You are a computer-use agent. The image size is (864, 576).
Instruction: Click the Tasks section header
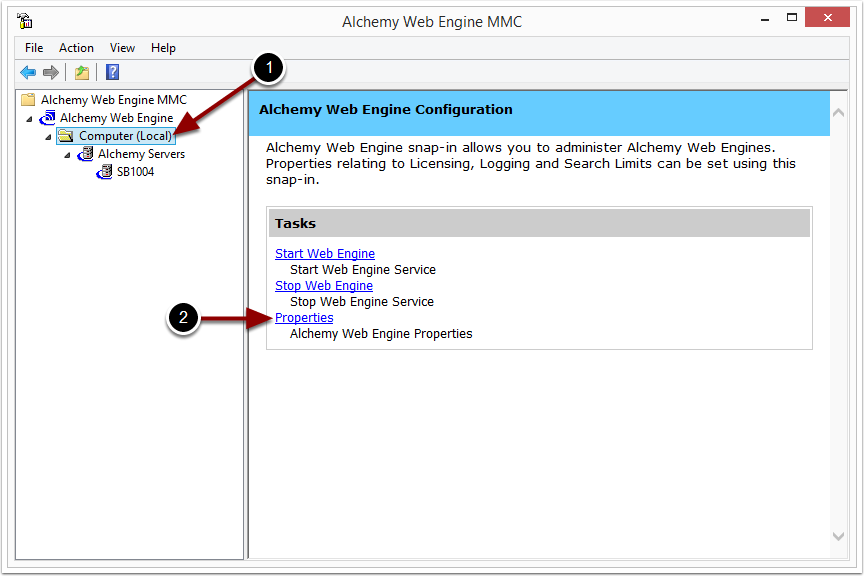pos(539,223)
